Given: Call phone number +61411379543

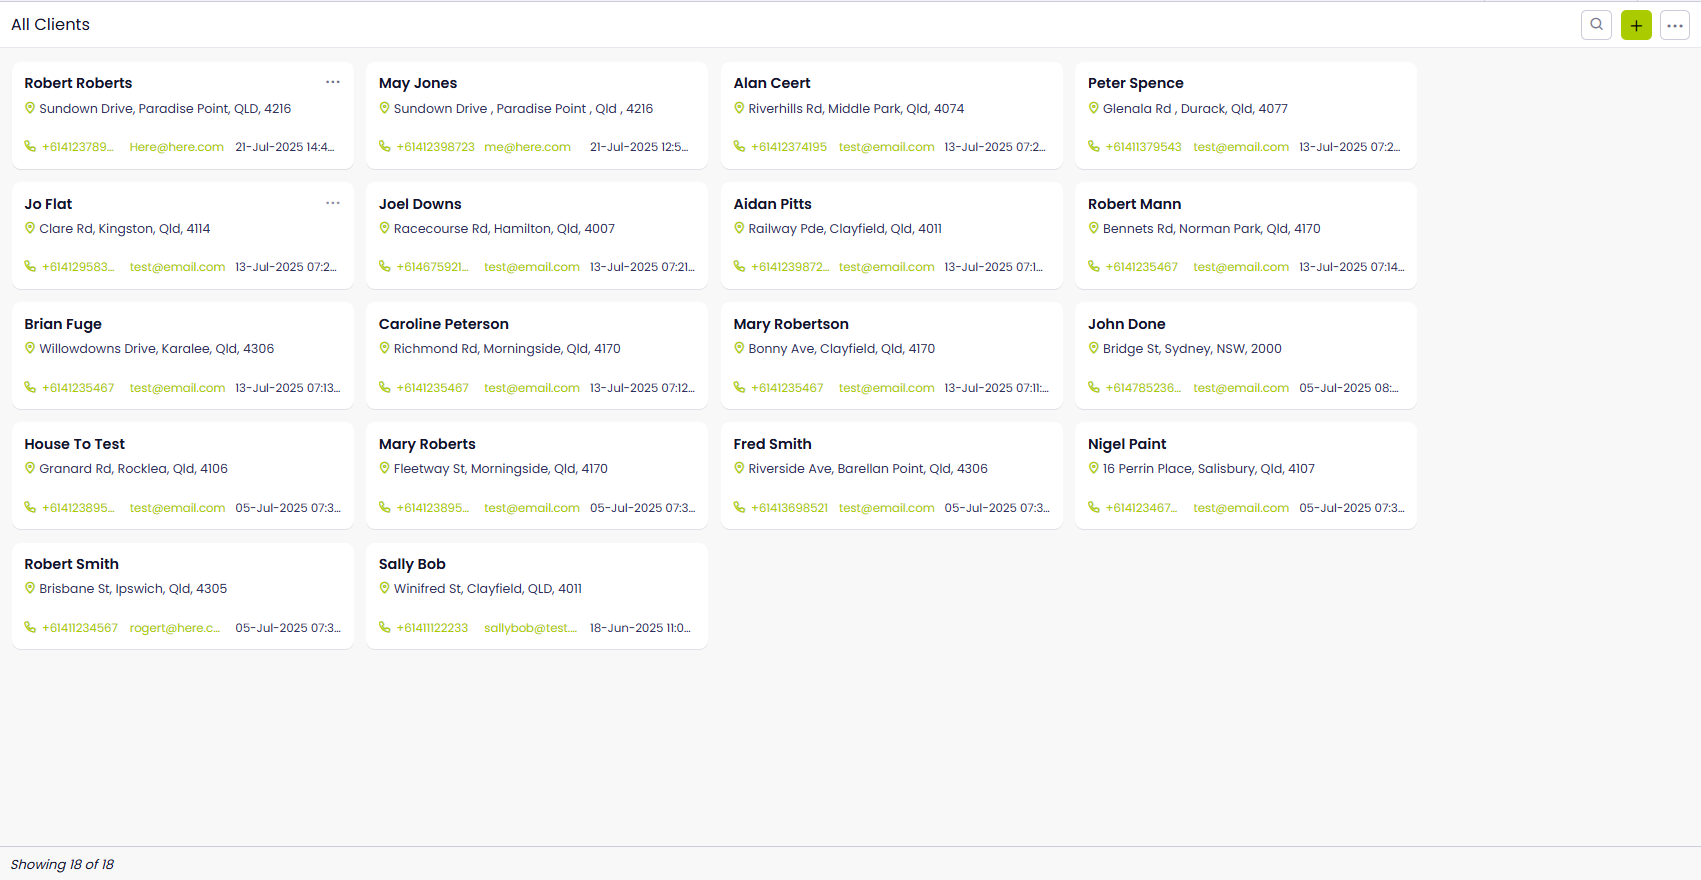Looking at the screenshot, I should (x=1144, y=147).
